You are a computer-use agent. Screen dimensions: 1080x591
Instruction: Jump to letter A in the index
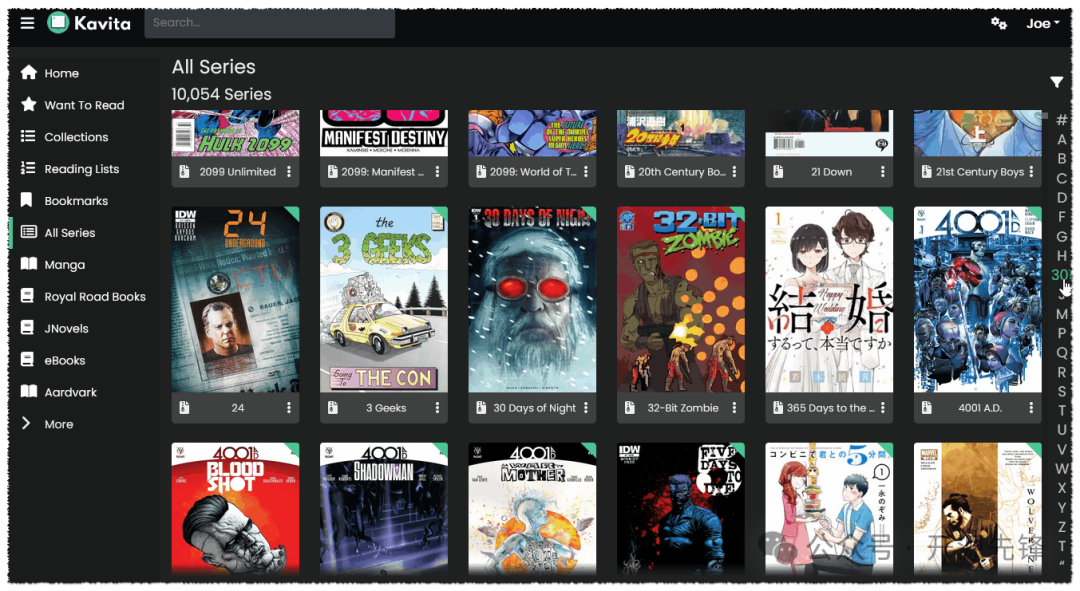pyautogui.click(x=1061, y=139)
